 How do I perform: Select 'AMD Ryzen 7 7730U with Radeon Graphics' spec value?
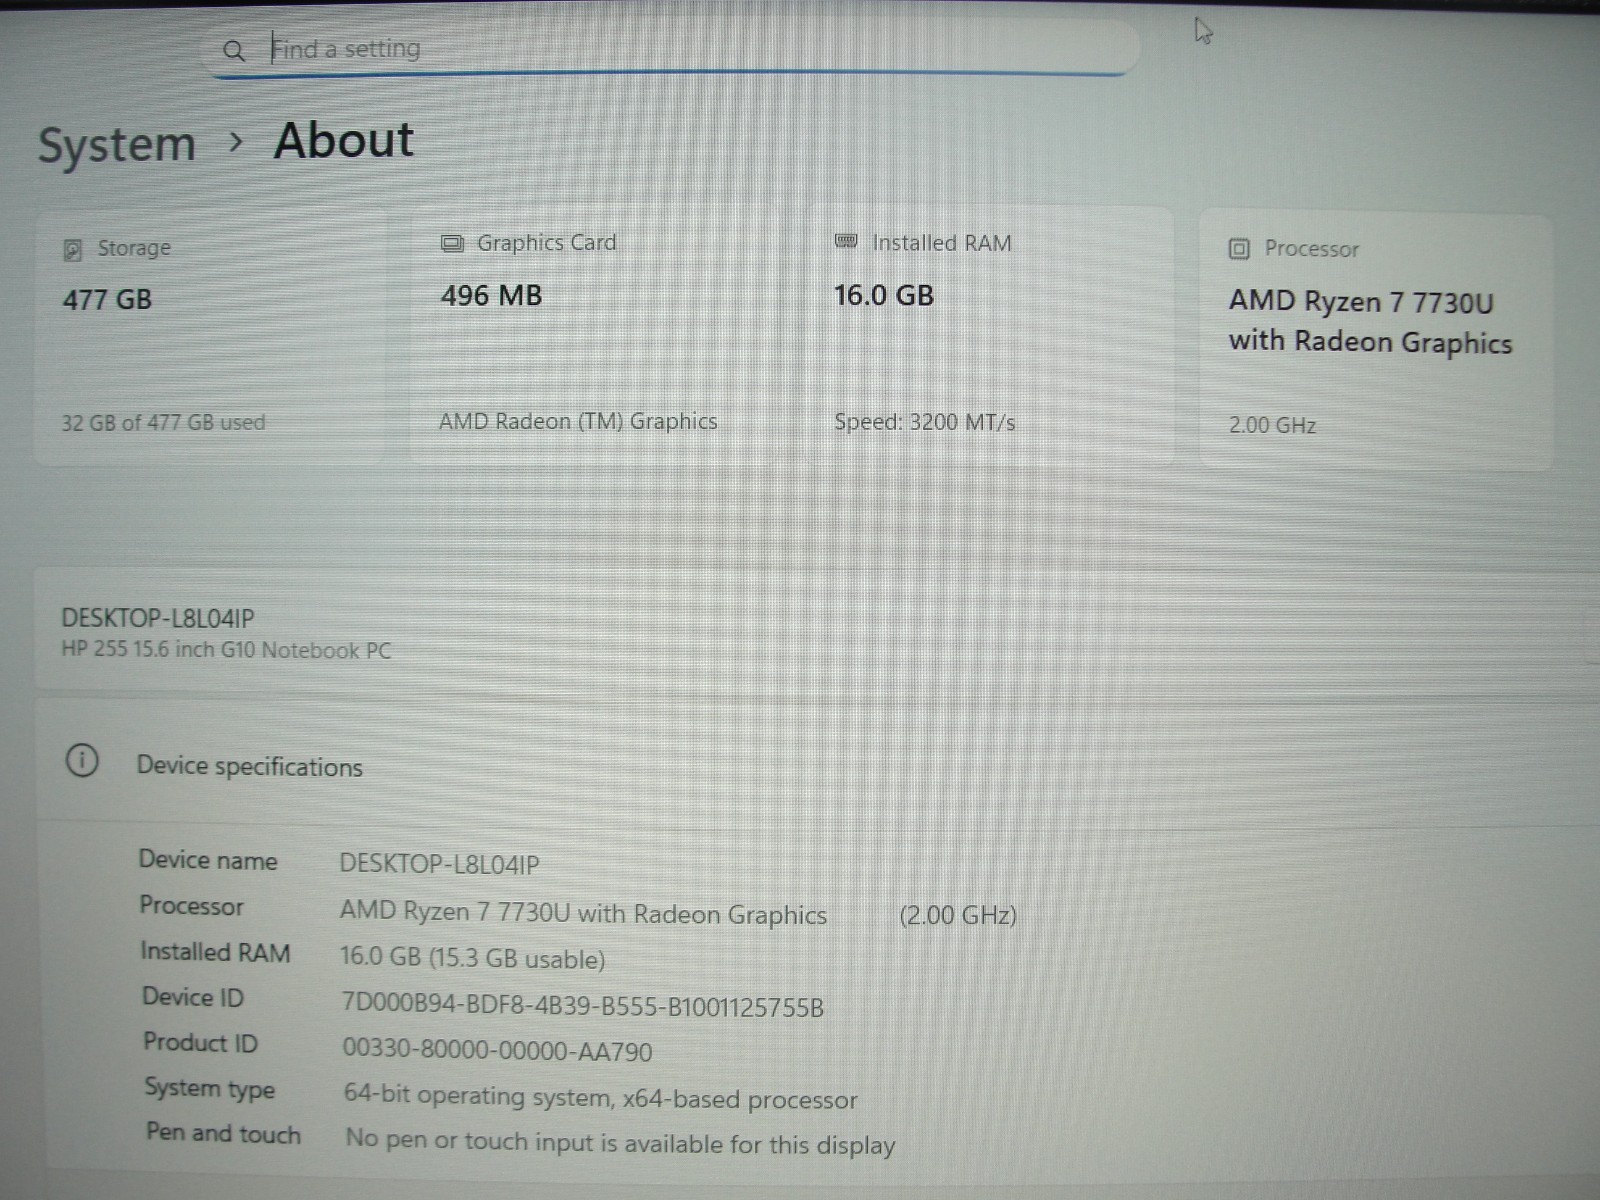[x=583, y=914]
